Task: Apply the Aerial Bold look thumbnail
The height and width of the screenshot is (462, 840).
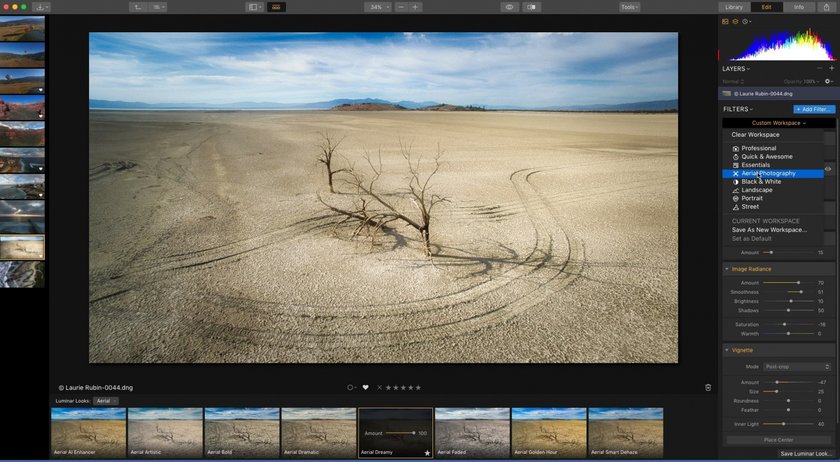Action: (x=242, y=433)
